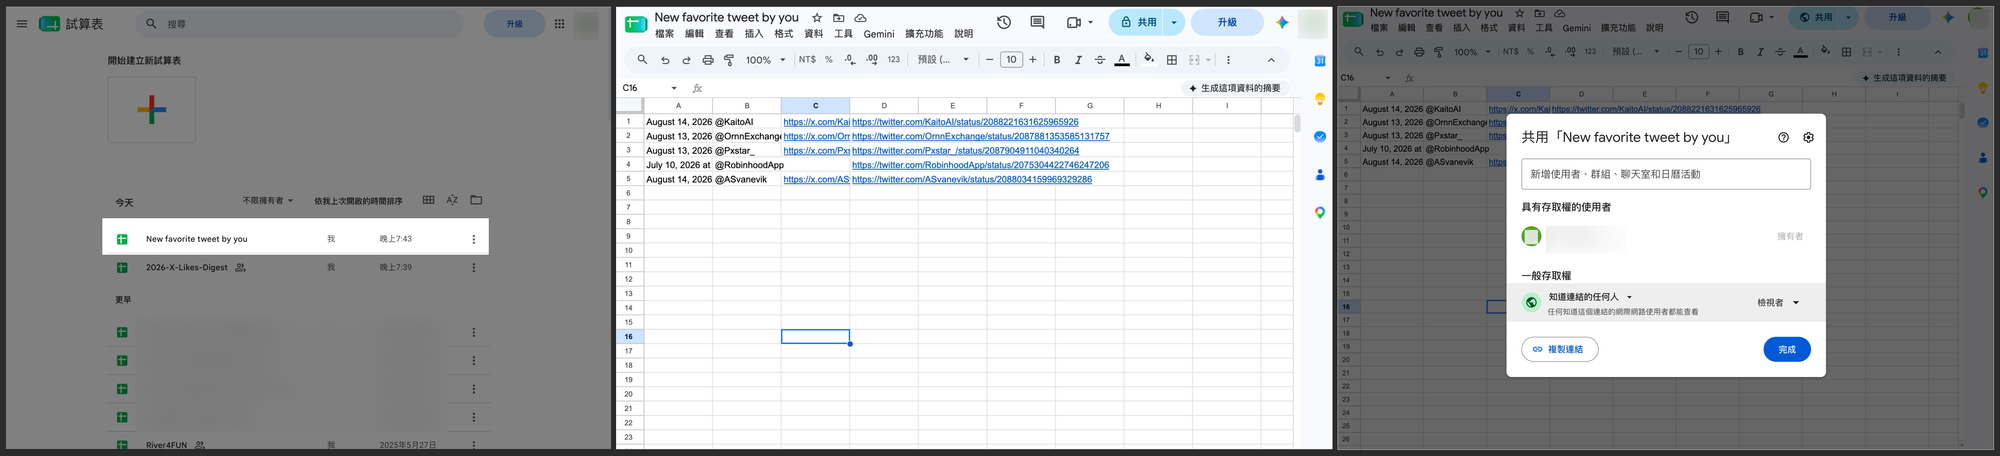Toggle bold in middle toolbar
Image resolution: width=2000 pixels, height=456 pixels.
pyautogui.click(x=1057, y=60)
